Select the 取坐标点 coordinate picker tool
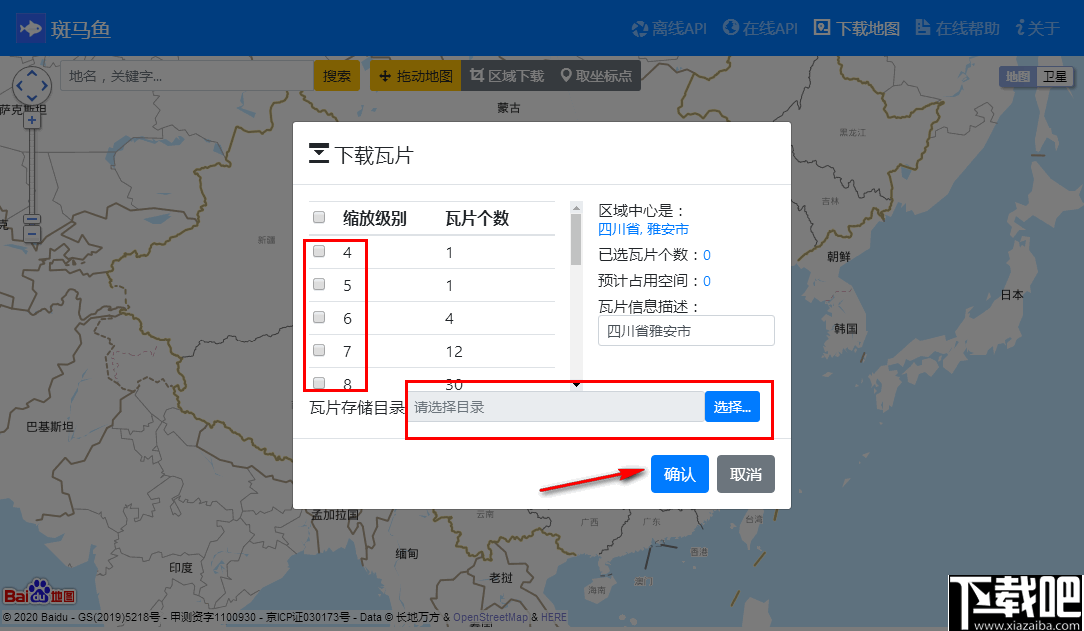The image size is (1084, 631). coord(596,74)
